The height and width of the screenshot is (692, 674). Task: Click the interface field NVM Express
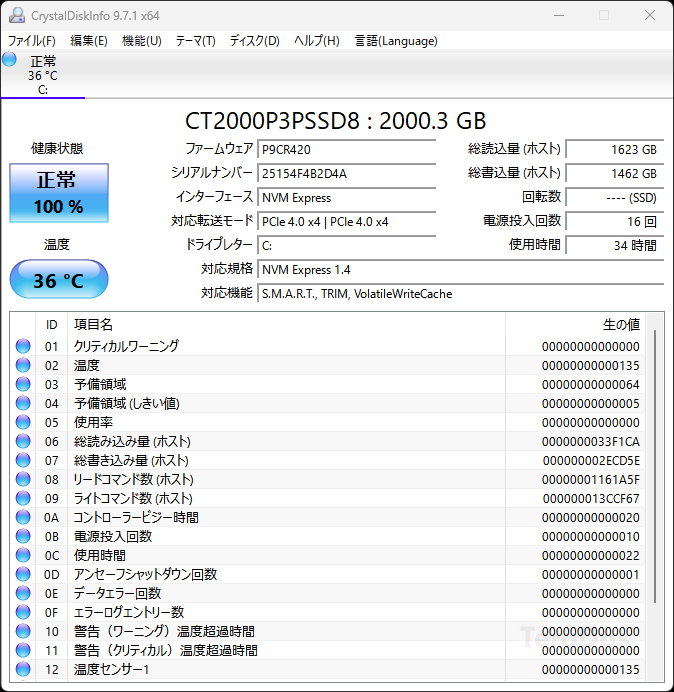(x=346, y=198)
